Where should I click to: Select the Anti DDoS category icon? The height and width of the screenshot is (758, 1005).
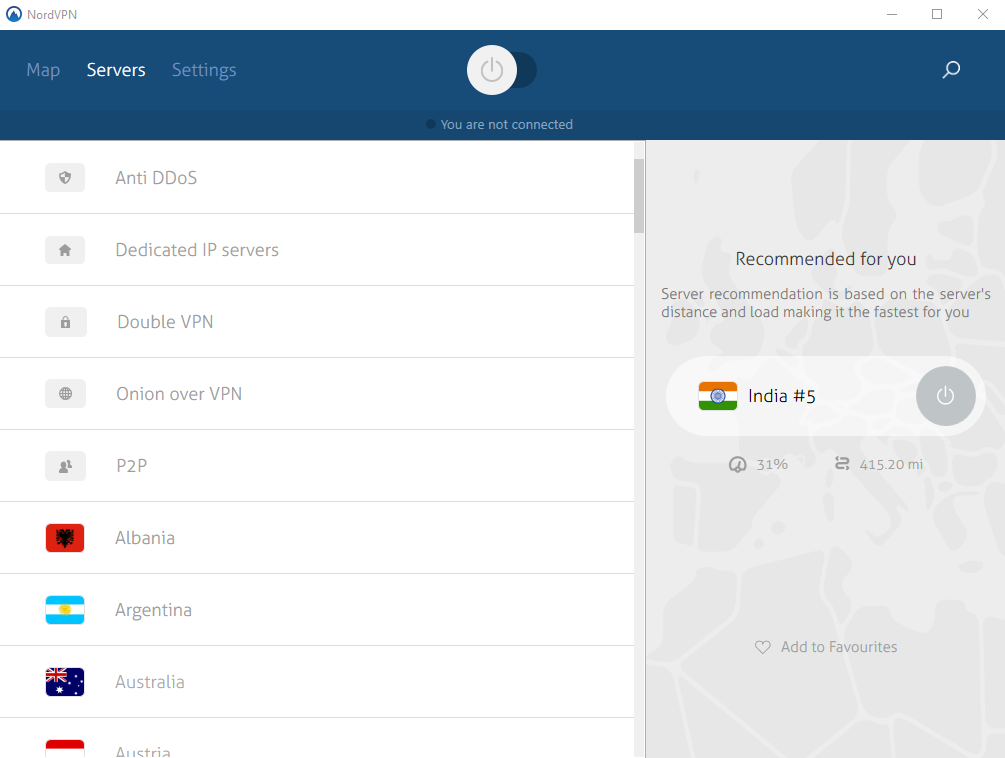point(65,177)
